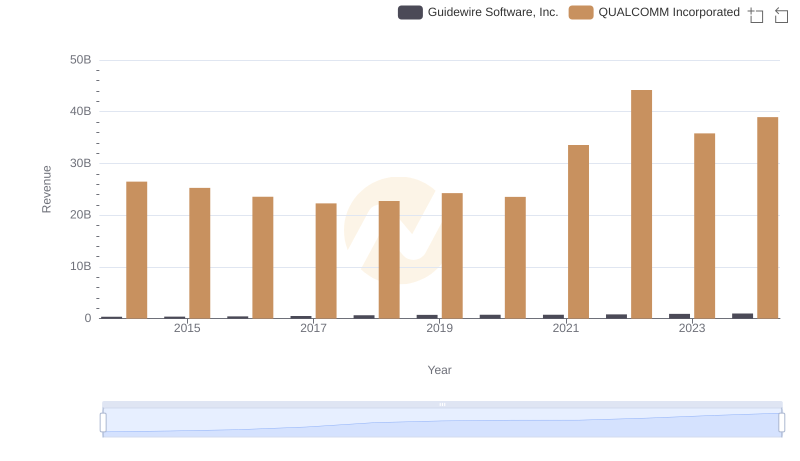
Task: Click the y-axis label 20B
Action: (81, 215)
